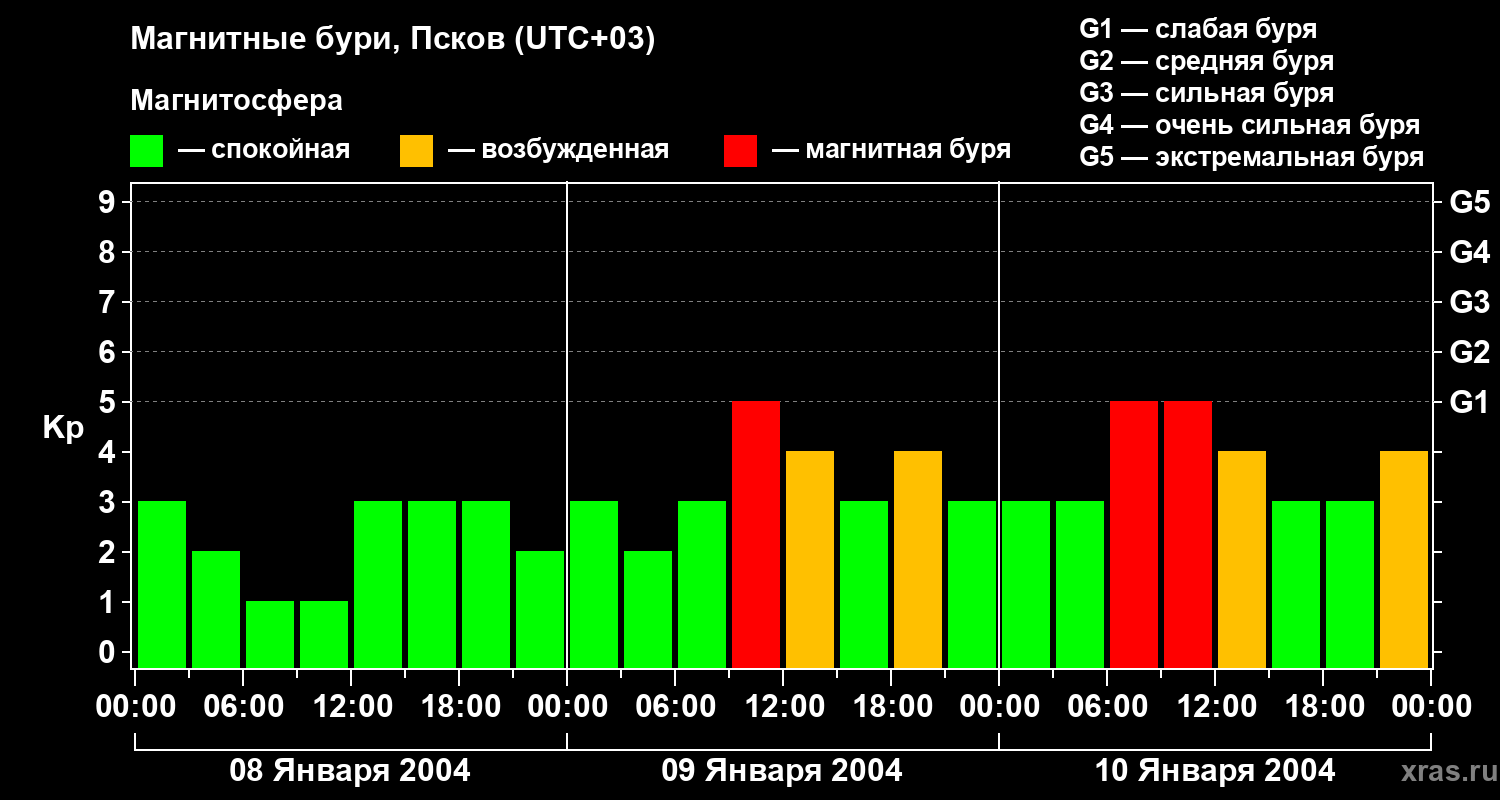
Task: Click the last orange bar ending 10 January
Action: (x=1404, y=559)
